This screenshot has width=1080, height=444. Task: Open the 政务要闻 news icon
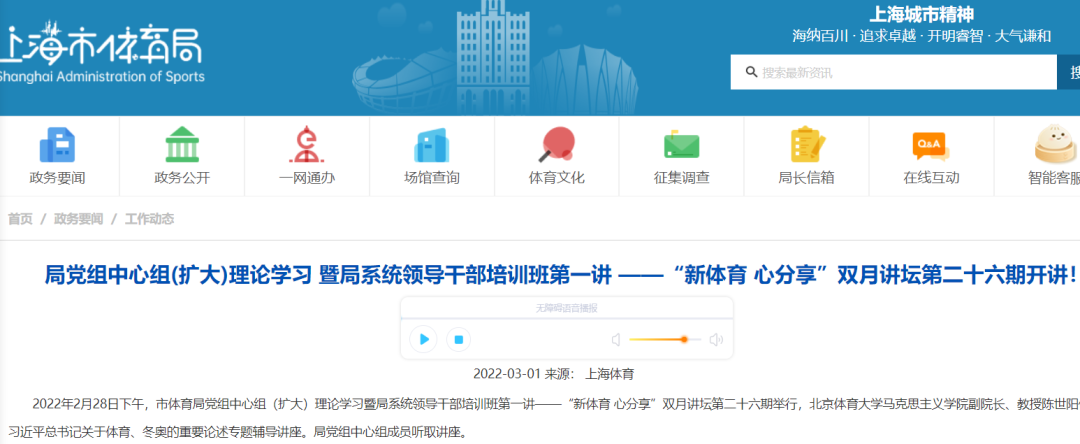57,146
